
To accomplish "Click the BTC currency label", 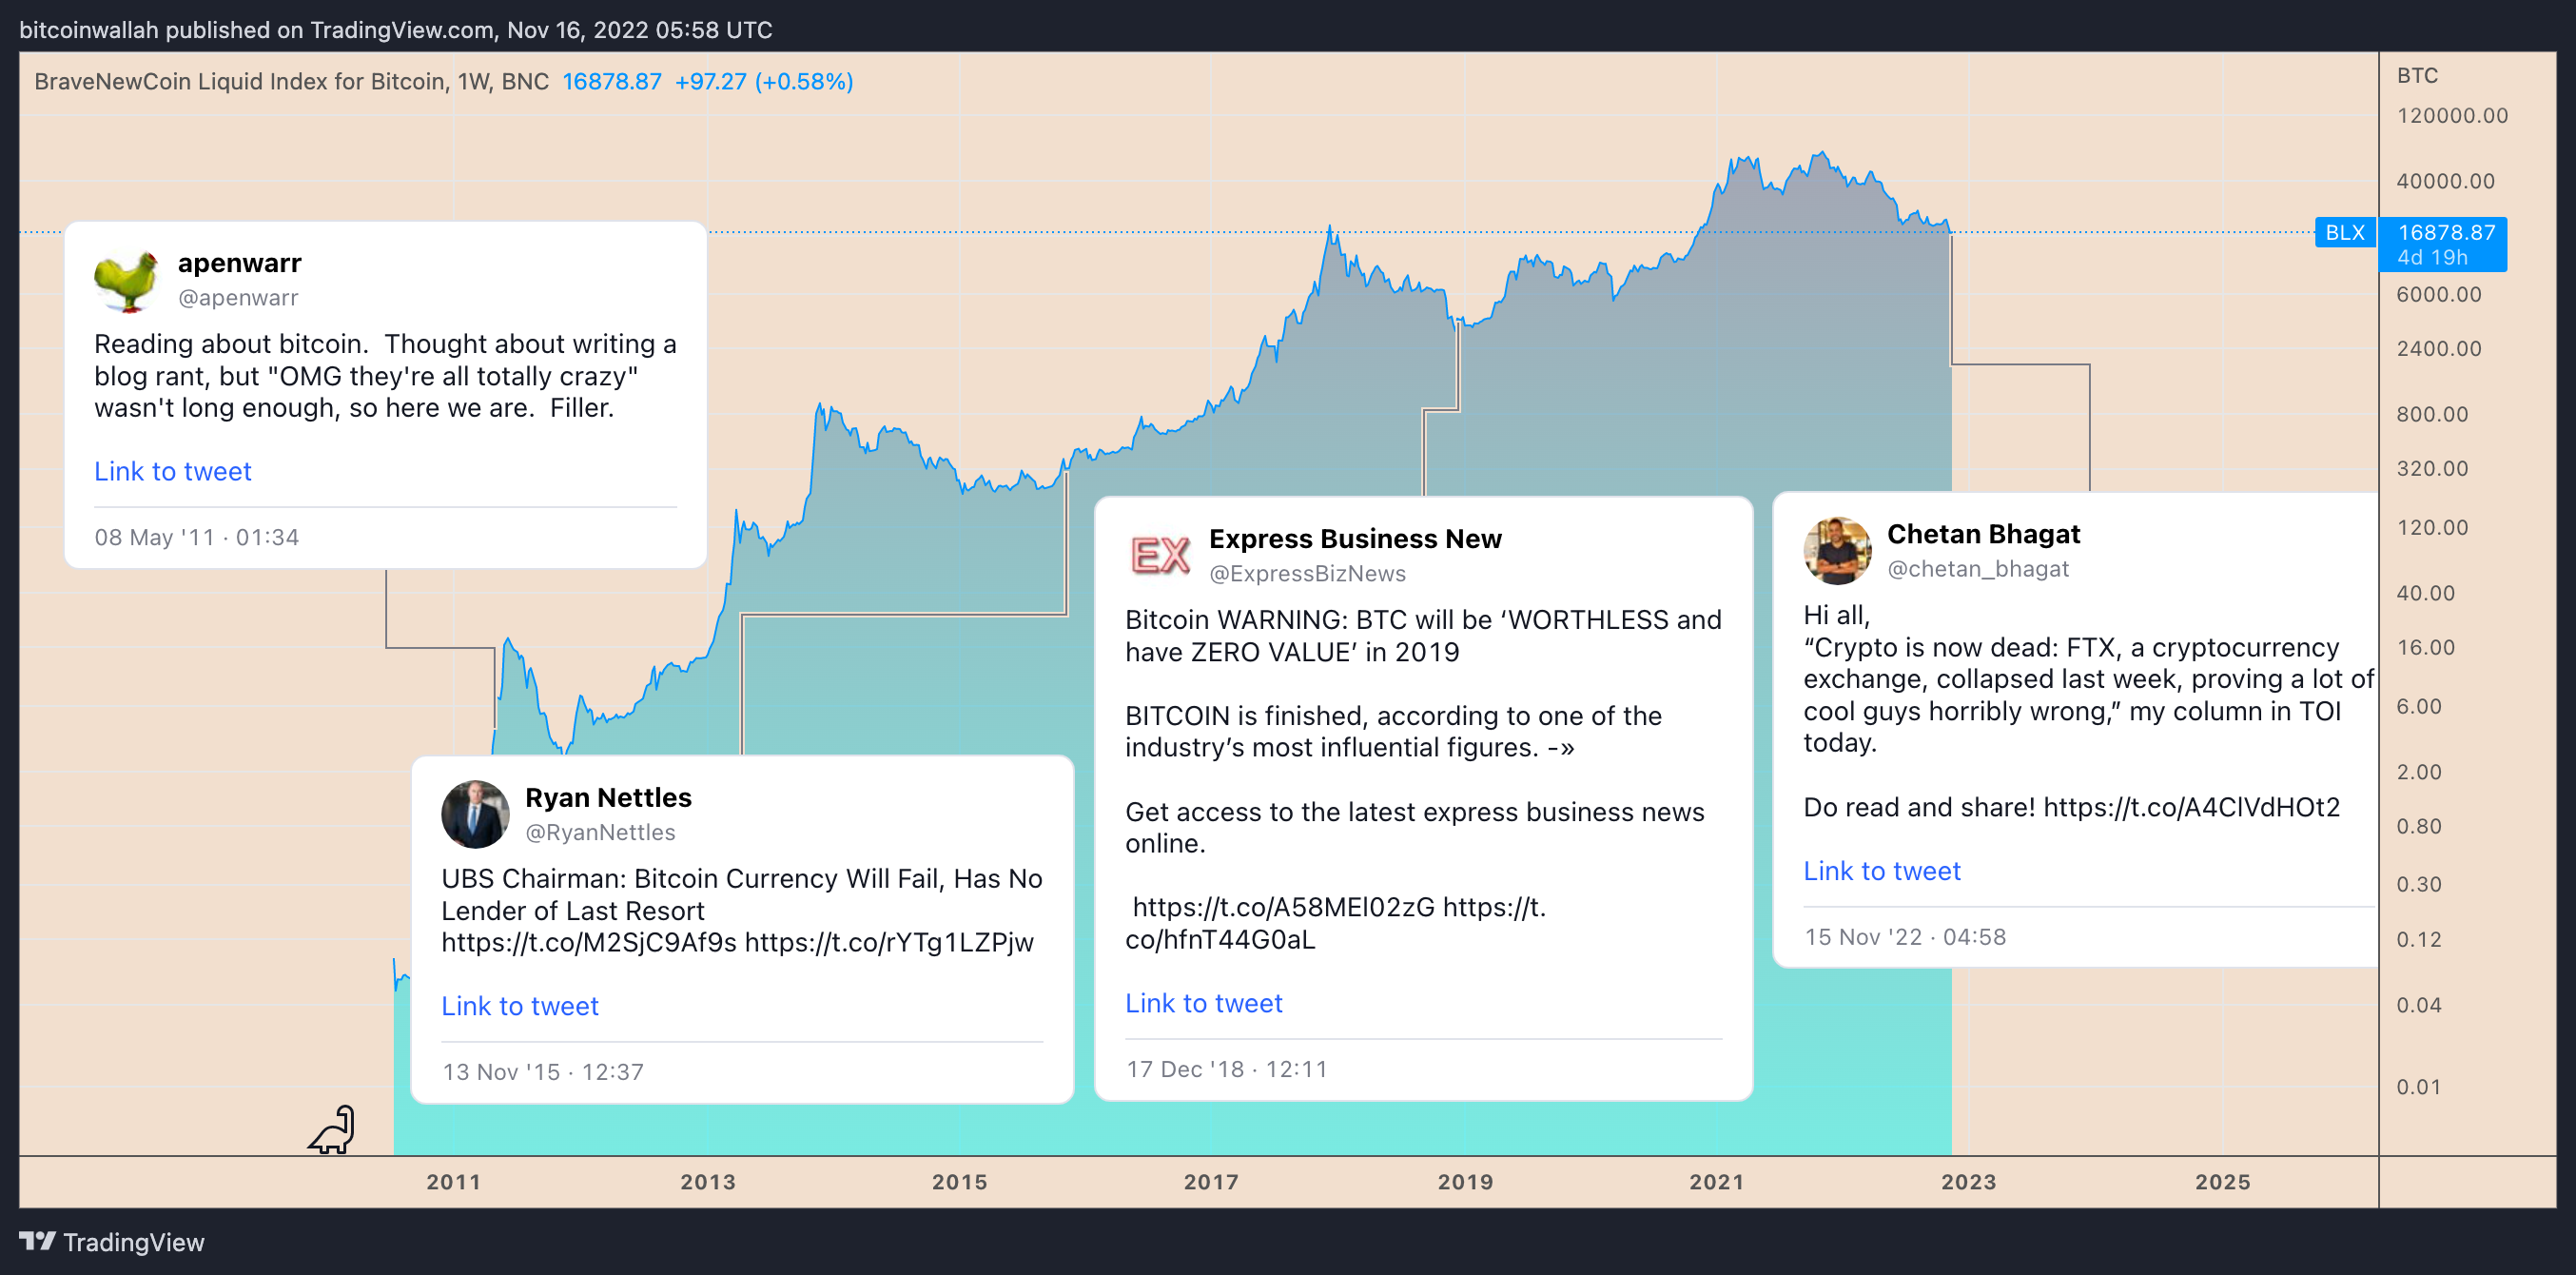I will tap(2417, 76).
